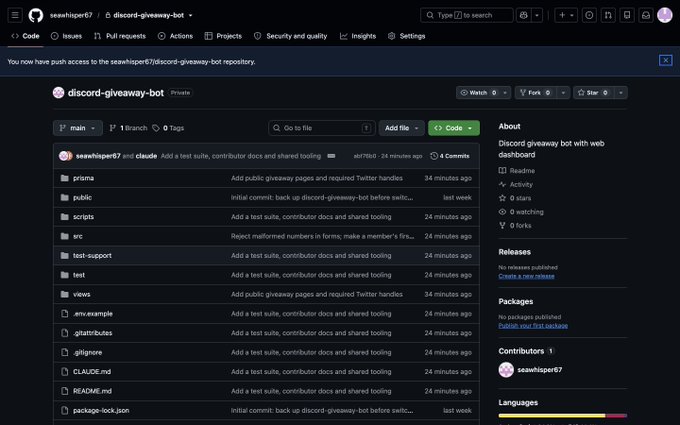Open the .gitattributes file
This screenshot has height=425, width=680.
click(92, 333)
